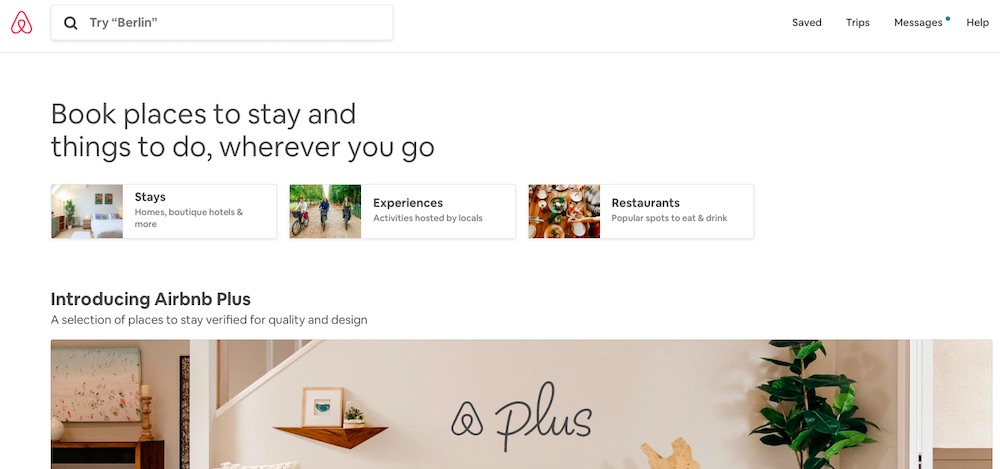Select the Restaurants card title
The image size is (1000, 469).
[x=645, y=203]
